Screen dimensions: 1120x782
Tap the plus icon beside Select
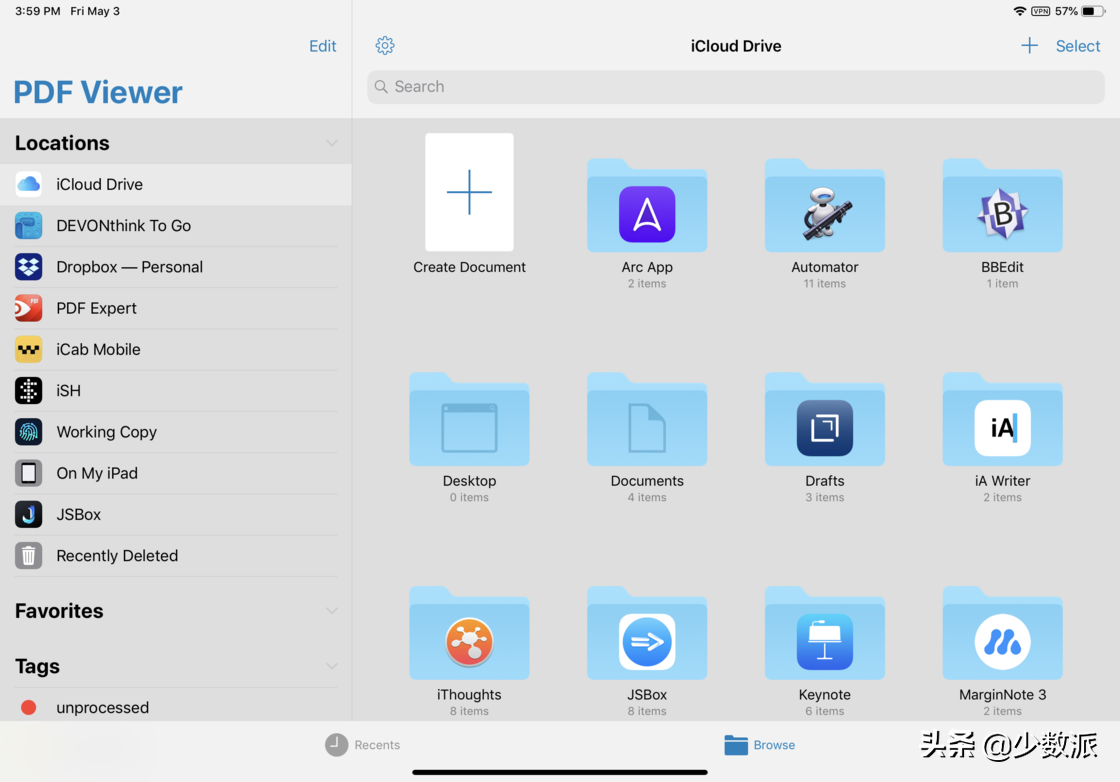pyautogui.click(x=1029, y=46)
